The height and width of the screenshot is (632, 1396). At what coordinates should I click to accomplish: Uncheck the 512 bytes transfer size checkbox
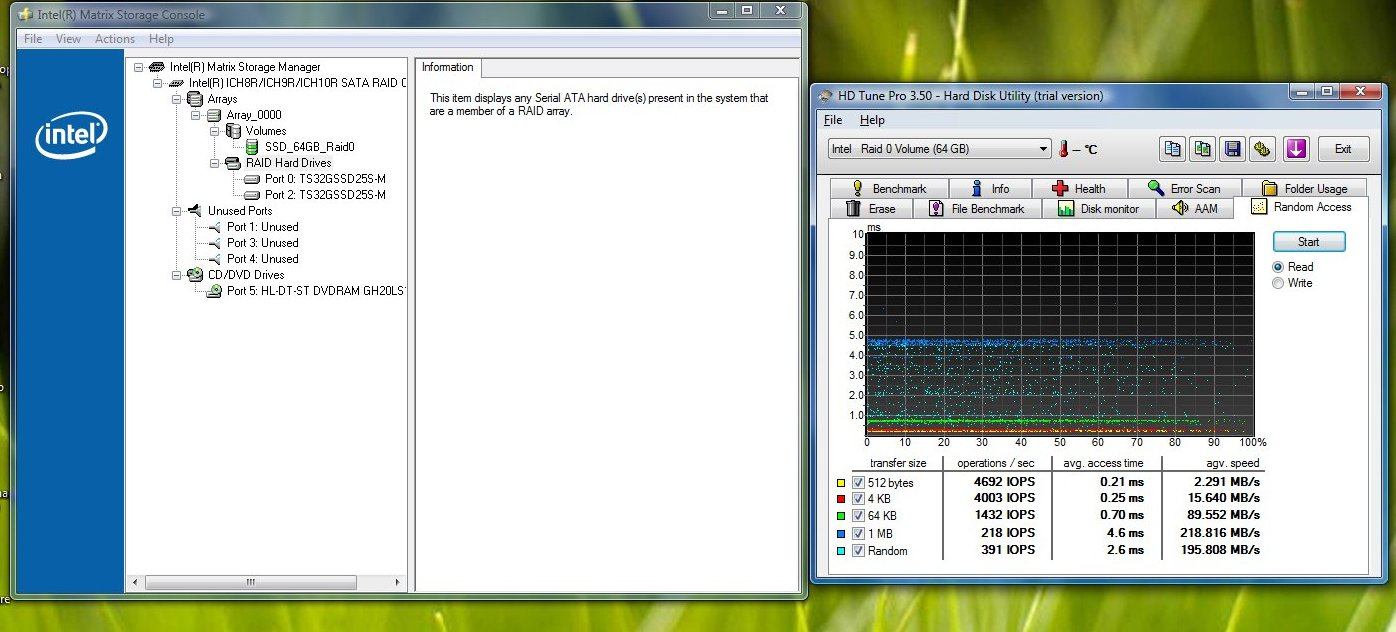(x=858, y=483)
